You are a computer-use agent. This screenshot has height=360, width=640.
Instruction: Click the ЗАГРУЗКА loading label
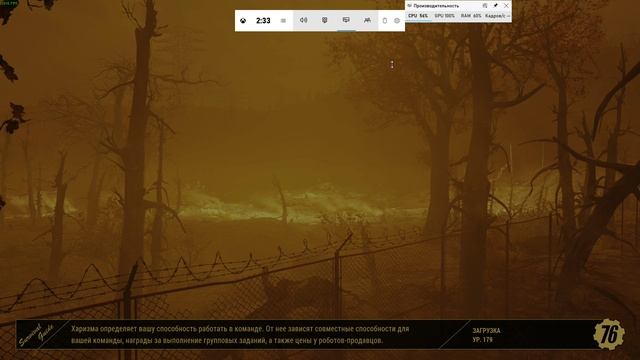(x=486, y=331)
